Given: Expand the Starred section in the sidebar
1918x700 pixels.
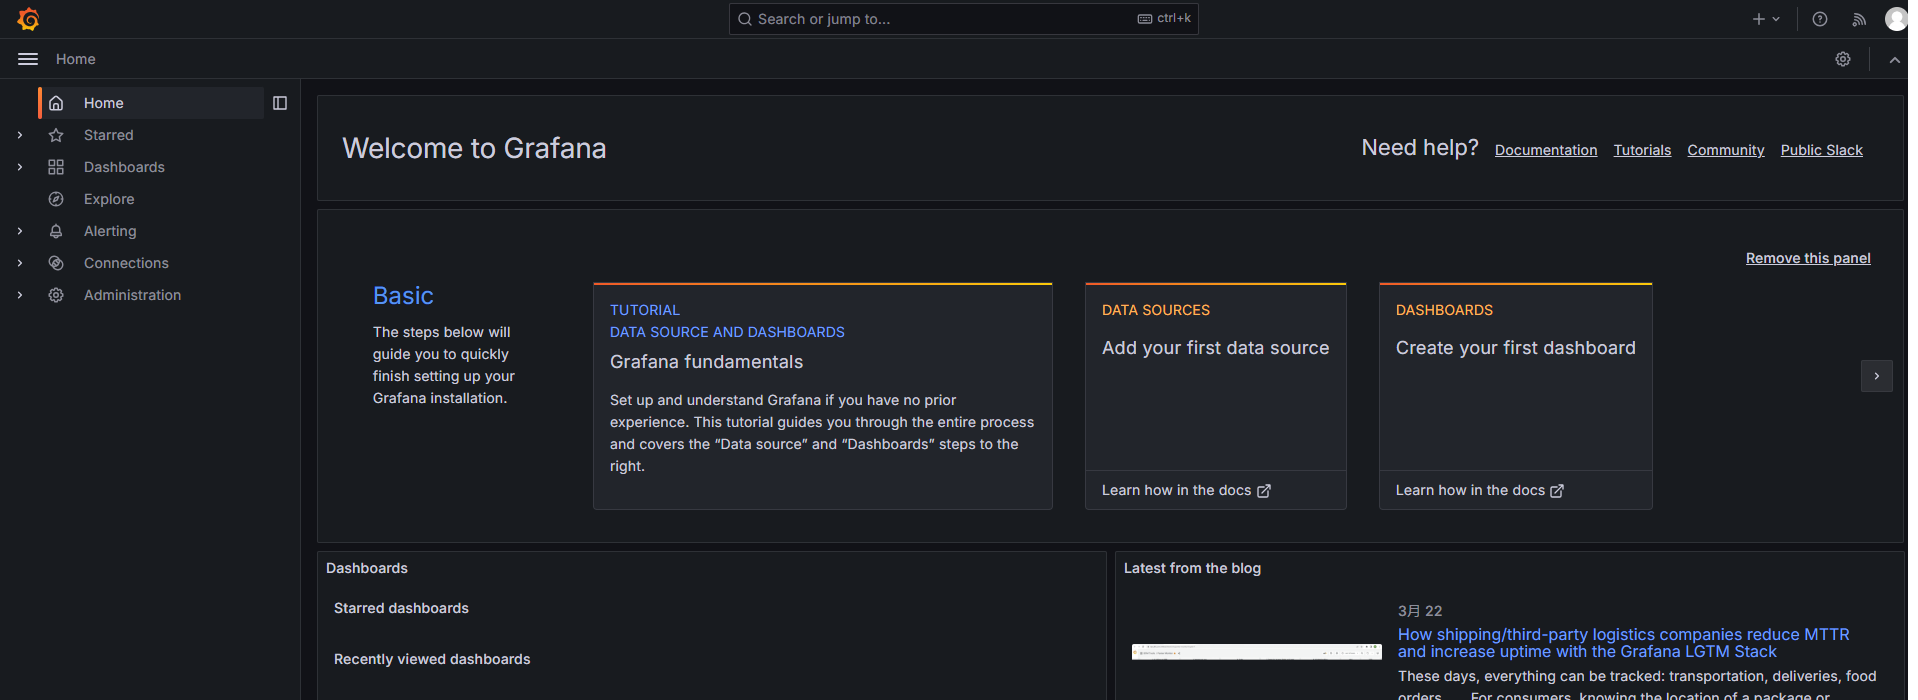Looking at the screenshot, I should click(20, 135).
